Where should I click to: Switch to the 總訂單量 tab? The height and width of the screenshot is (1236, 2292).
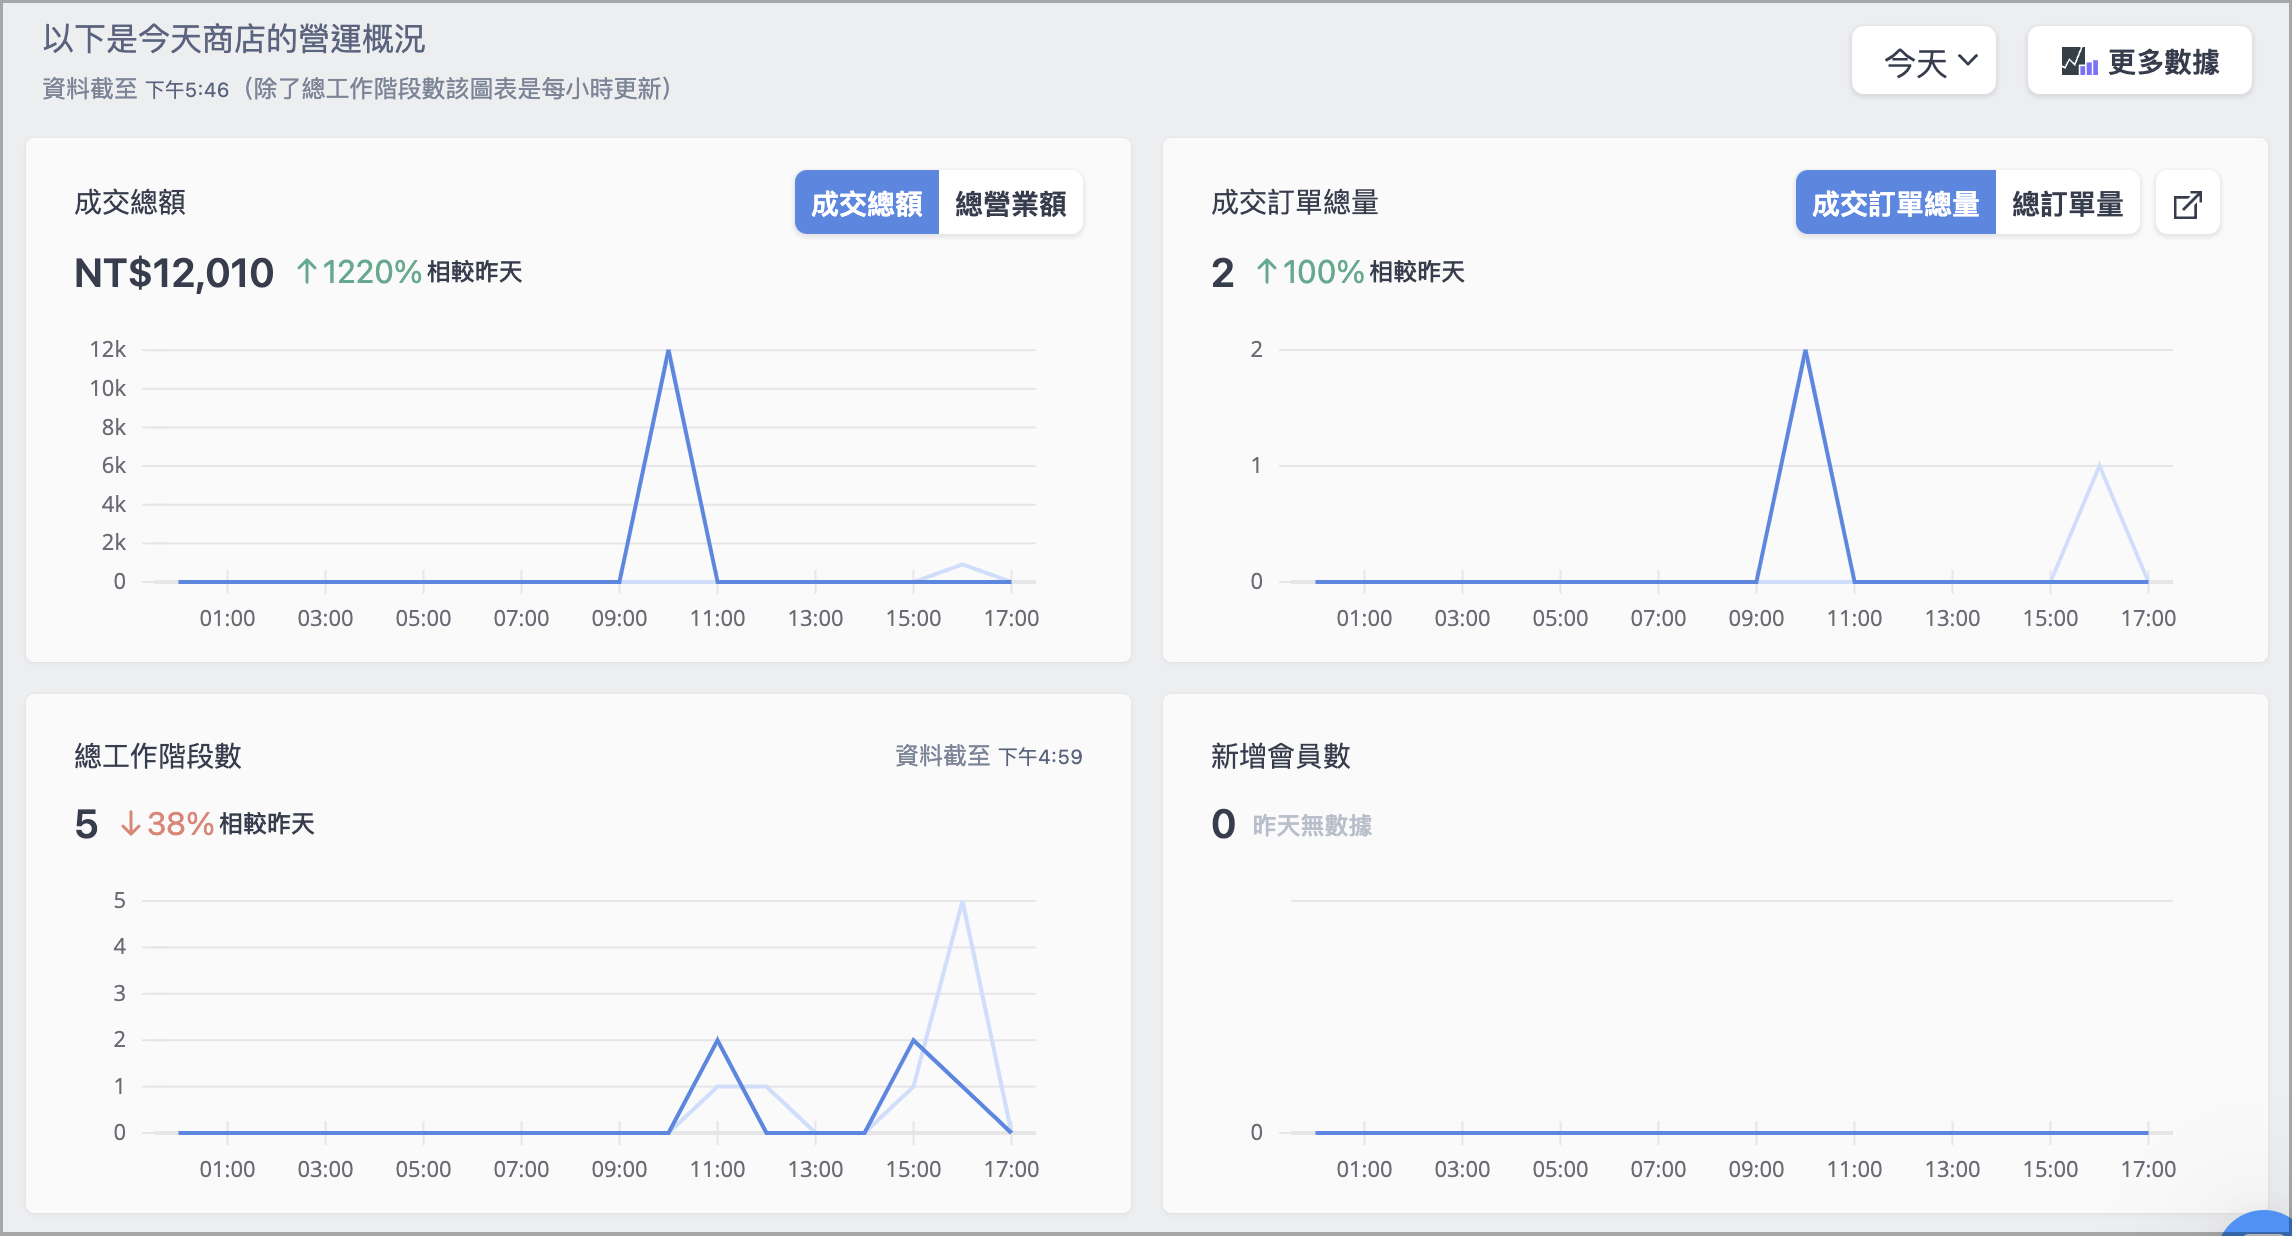pyautogui.click(x=2067, y=203)
